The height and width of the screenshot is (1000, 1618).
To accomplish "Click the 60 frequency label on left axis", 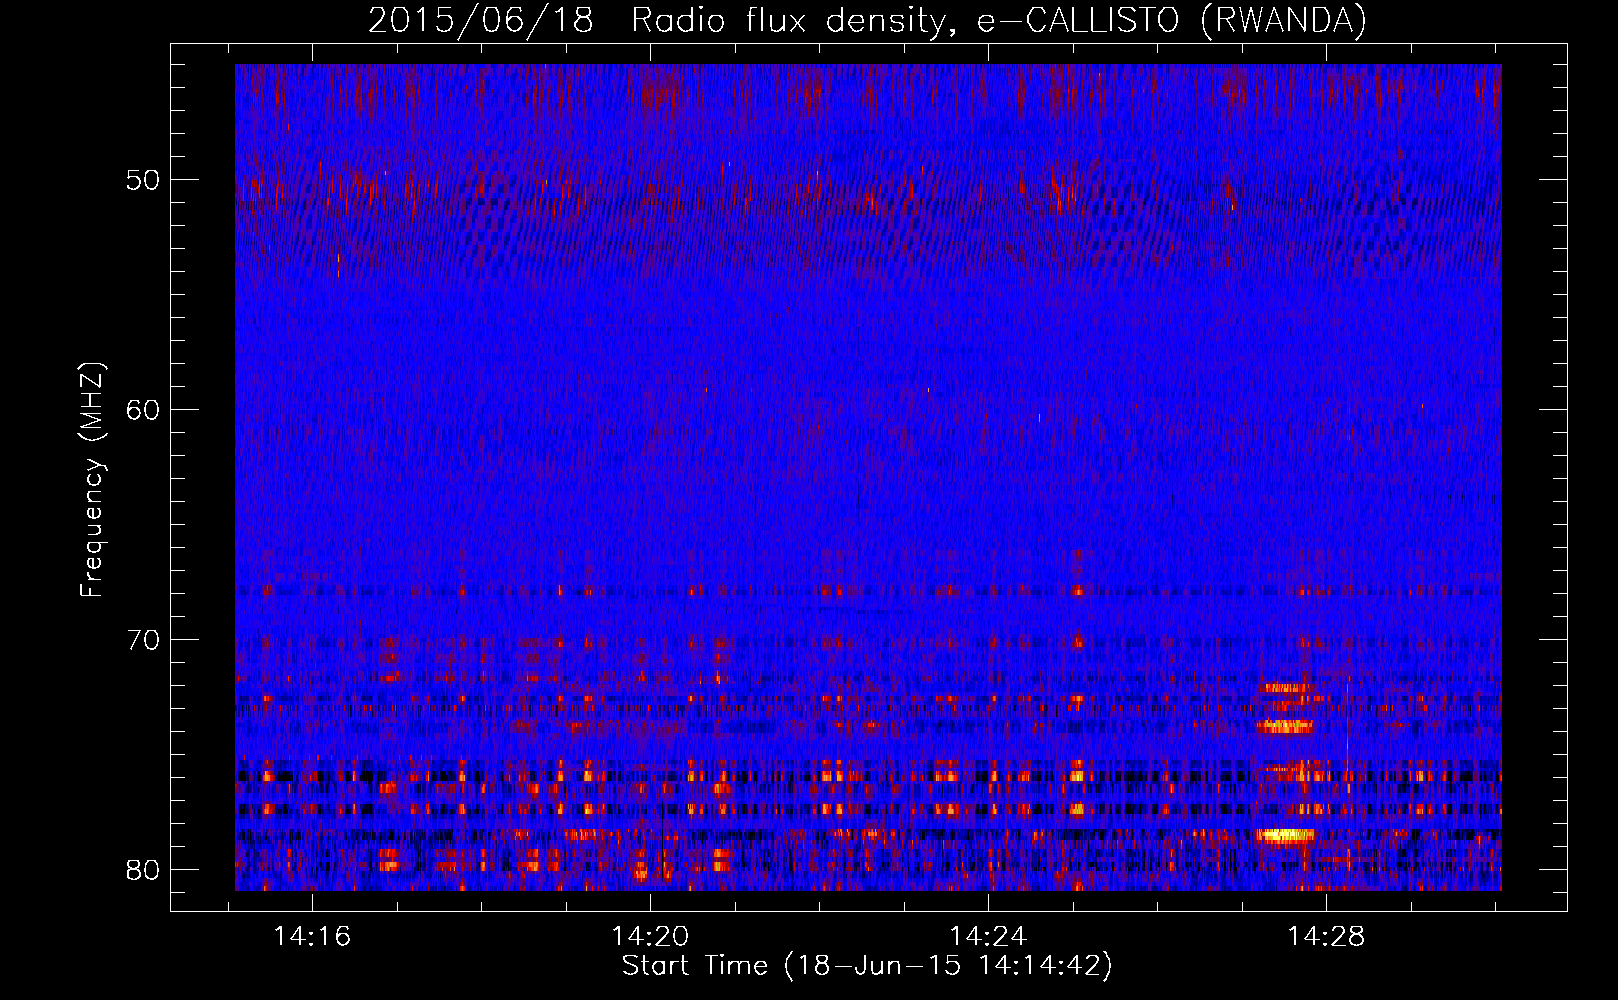I will pos(144,410).
